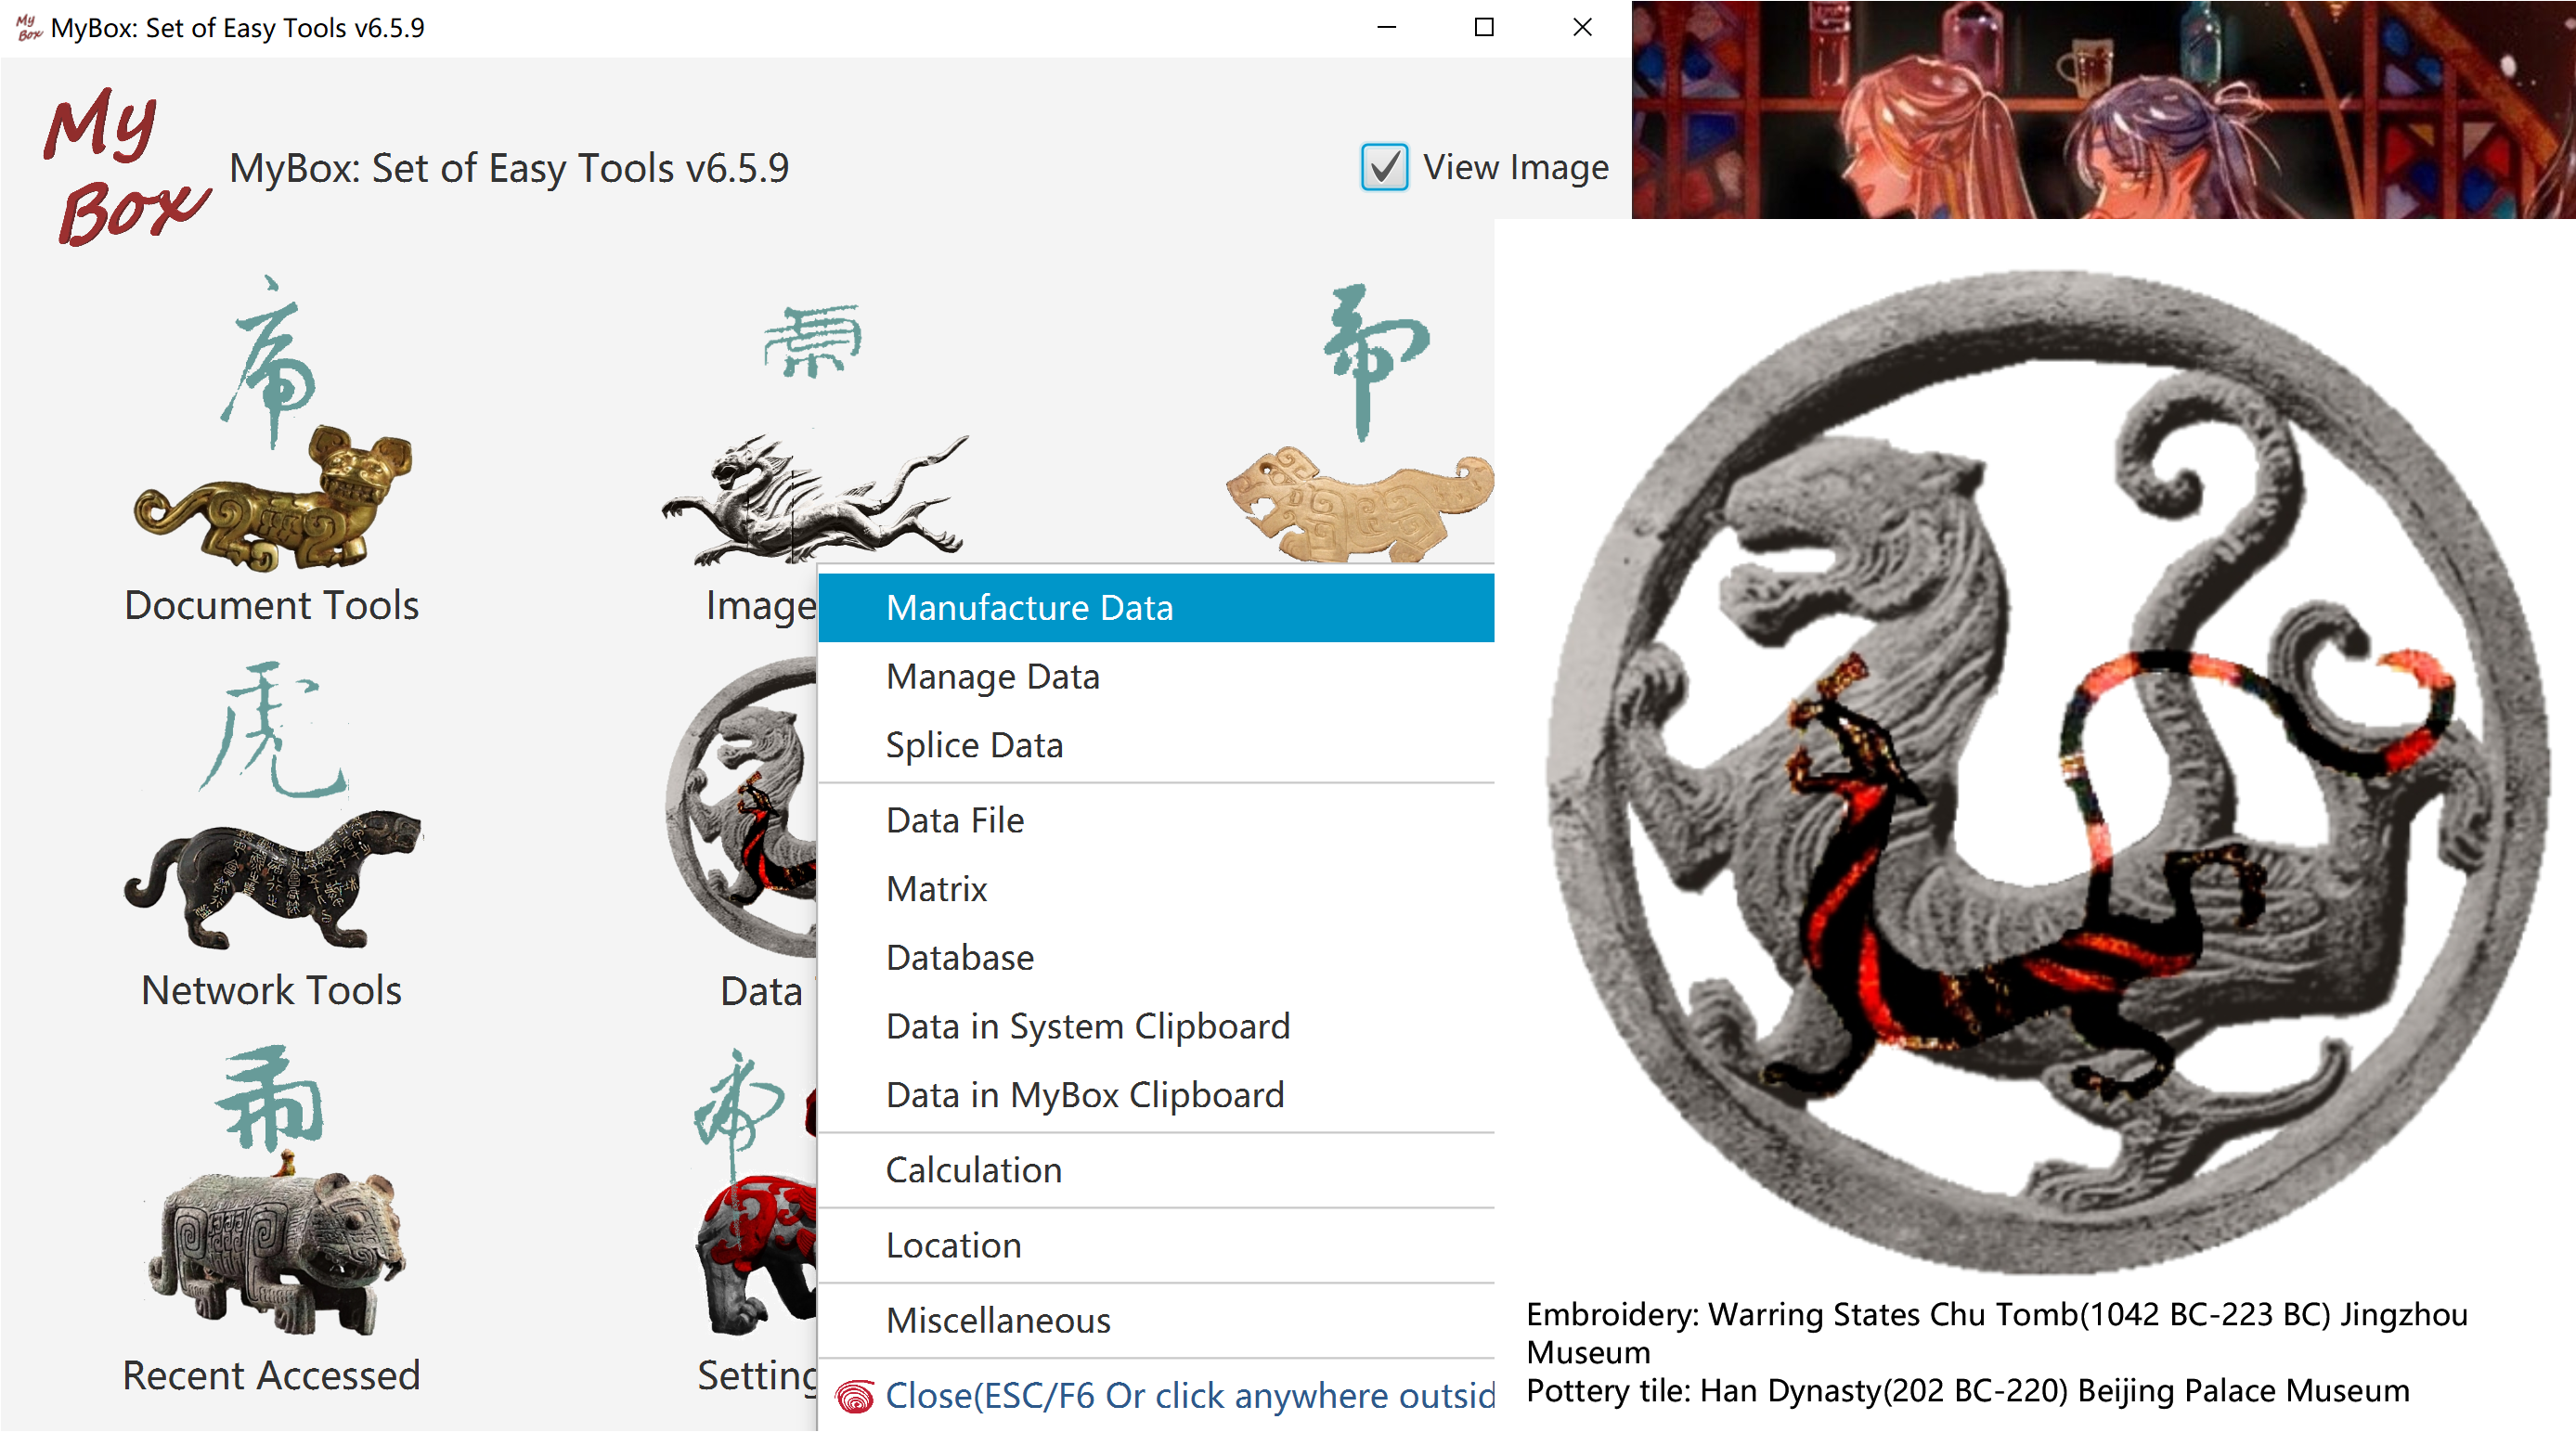This screenshot has width=2576, height=1432.
Task: Select Manufacture Data from the menu
Action: (1156, 608)
